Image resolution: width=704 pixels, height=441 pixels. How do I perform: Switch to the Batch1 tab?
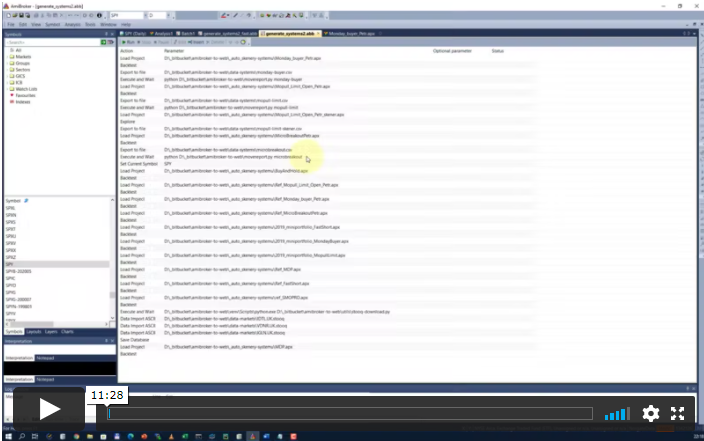click(x=186, y=34)
